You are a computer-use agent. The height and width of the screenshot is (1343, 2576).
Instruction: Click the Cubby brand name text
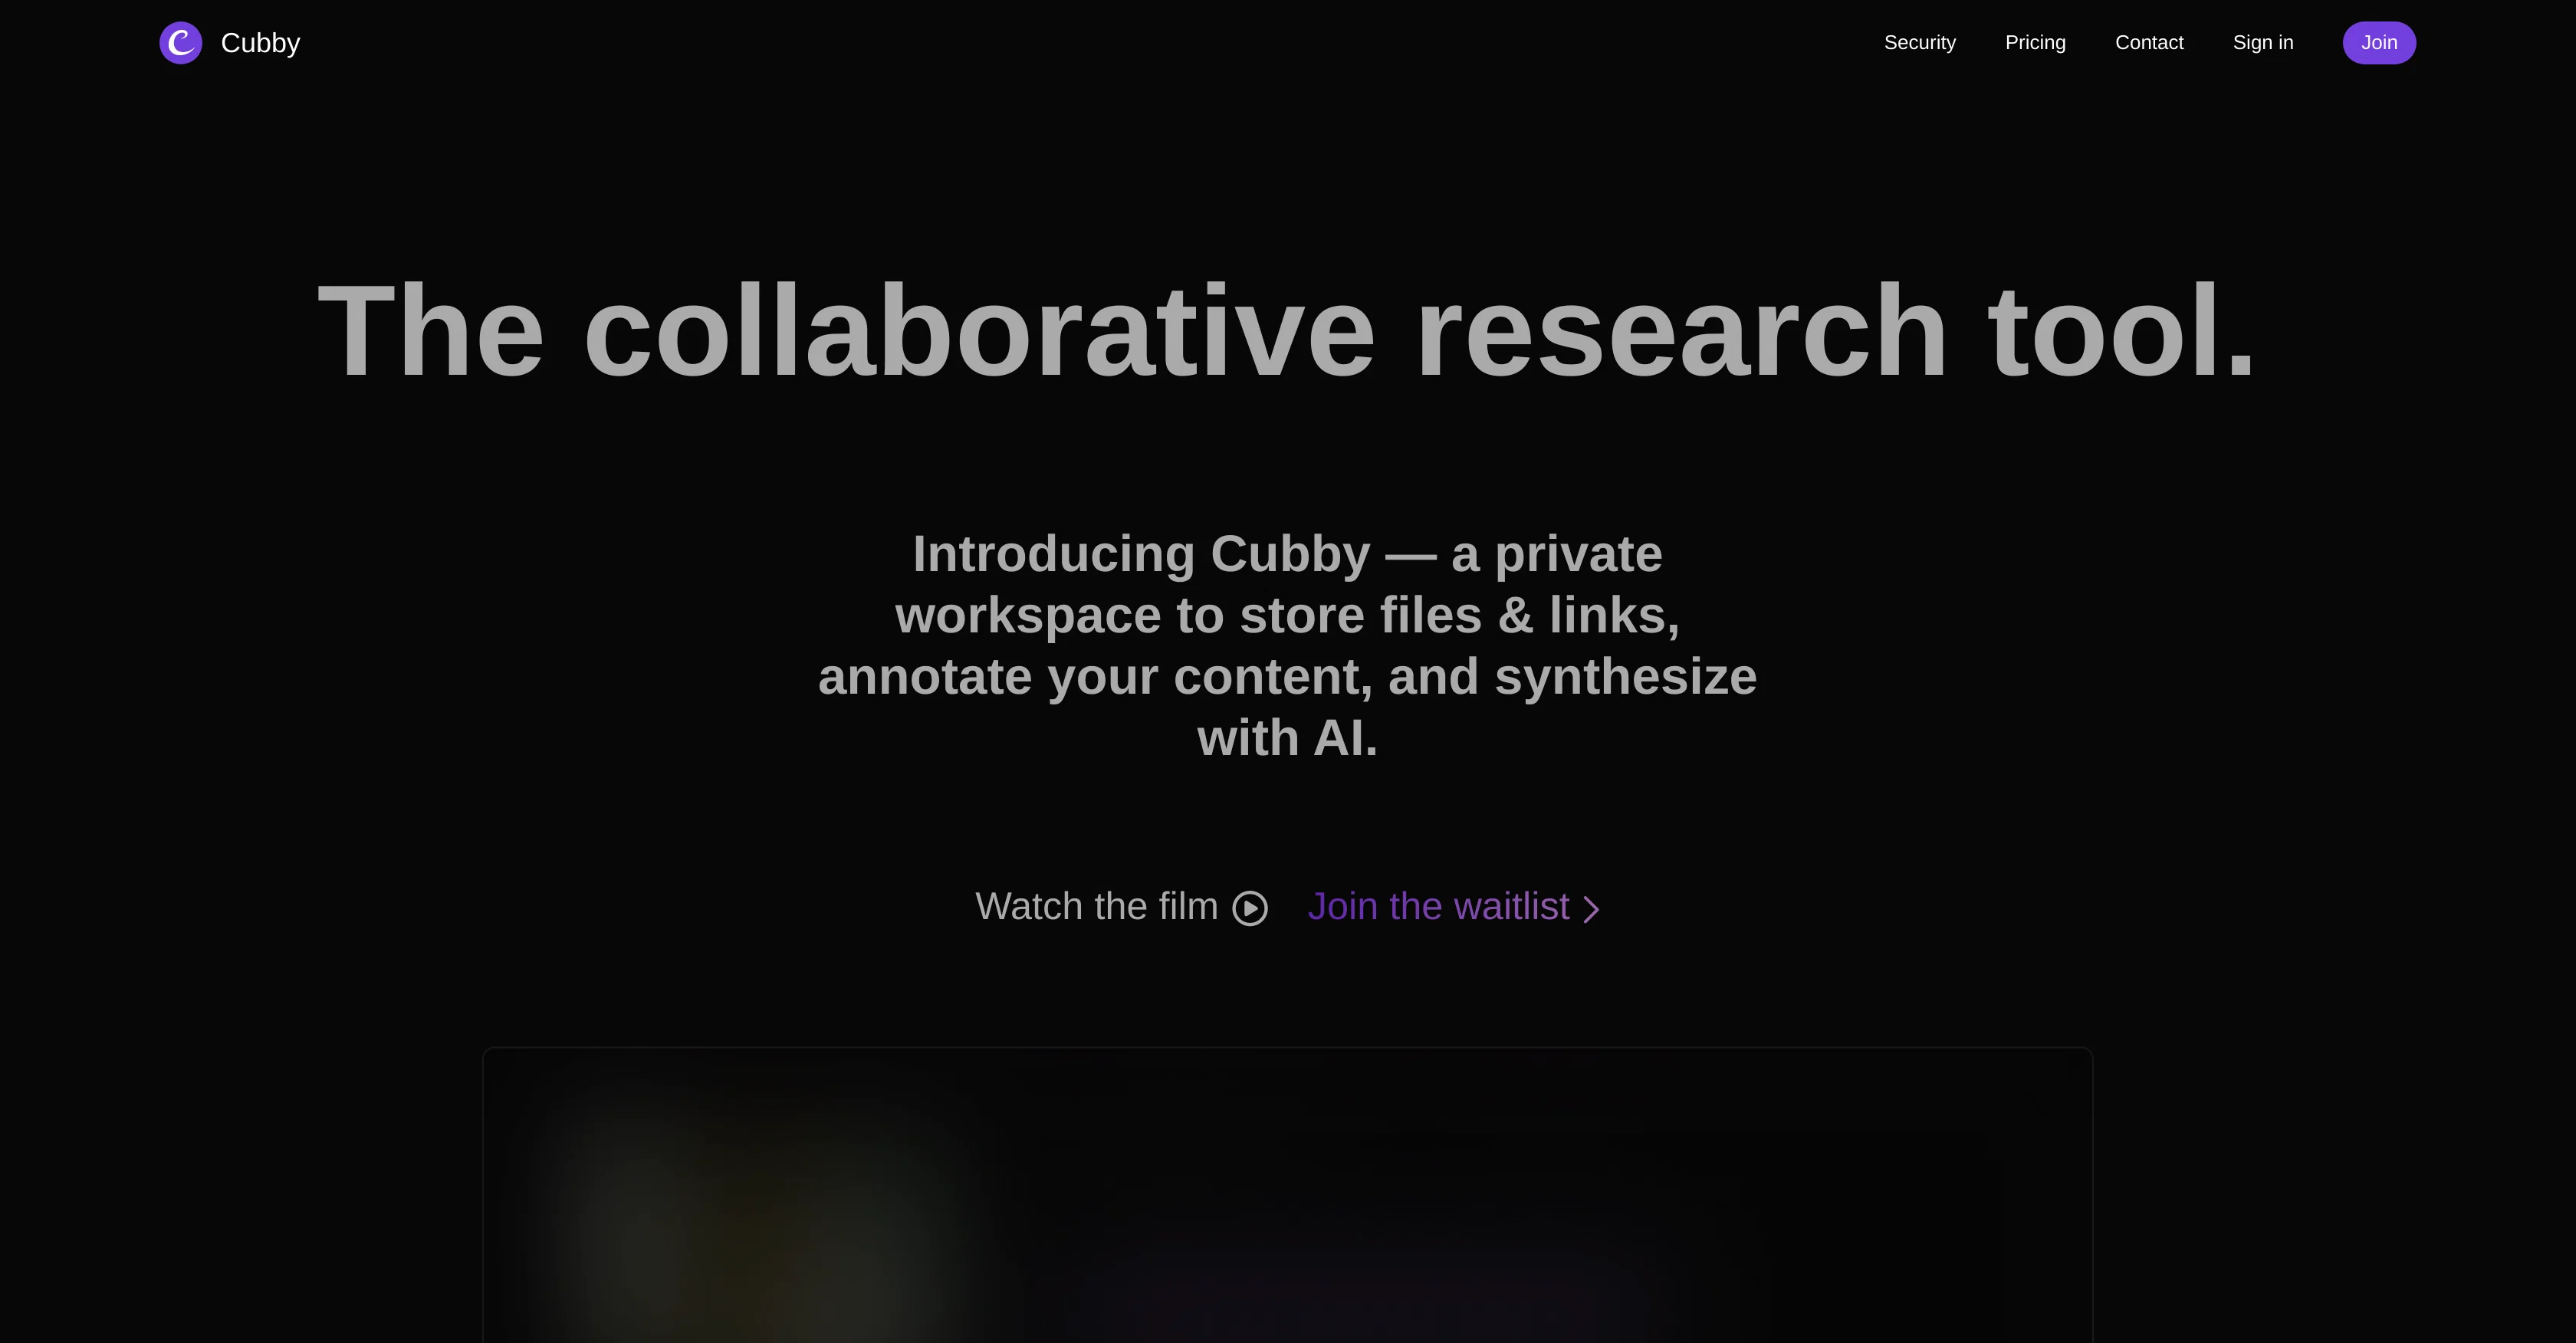coord(260,43)
